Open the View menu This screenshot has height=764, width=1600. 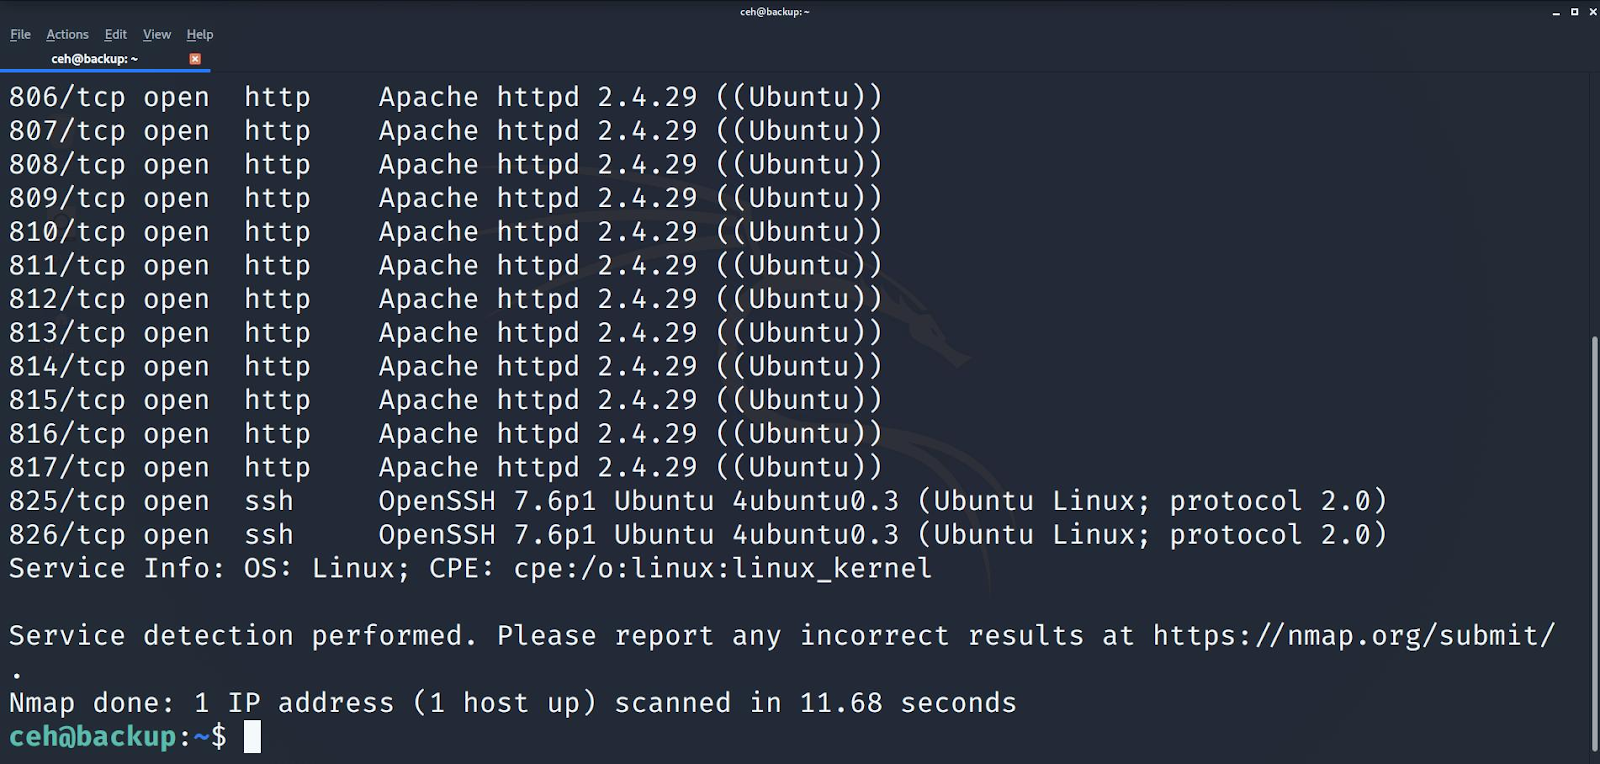tap(157, 34)
